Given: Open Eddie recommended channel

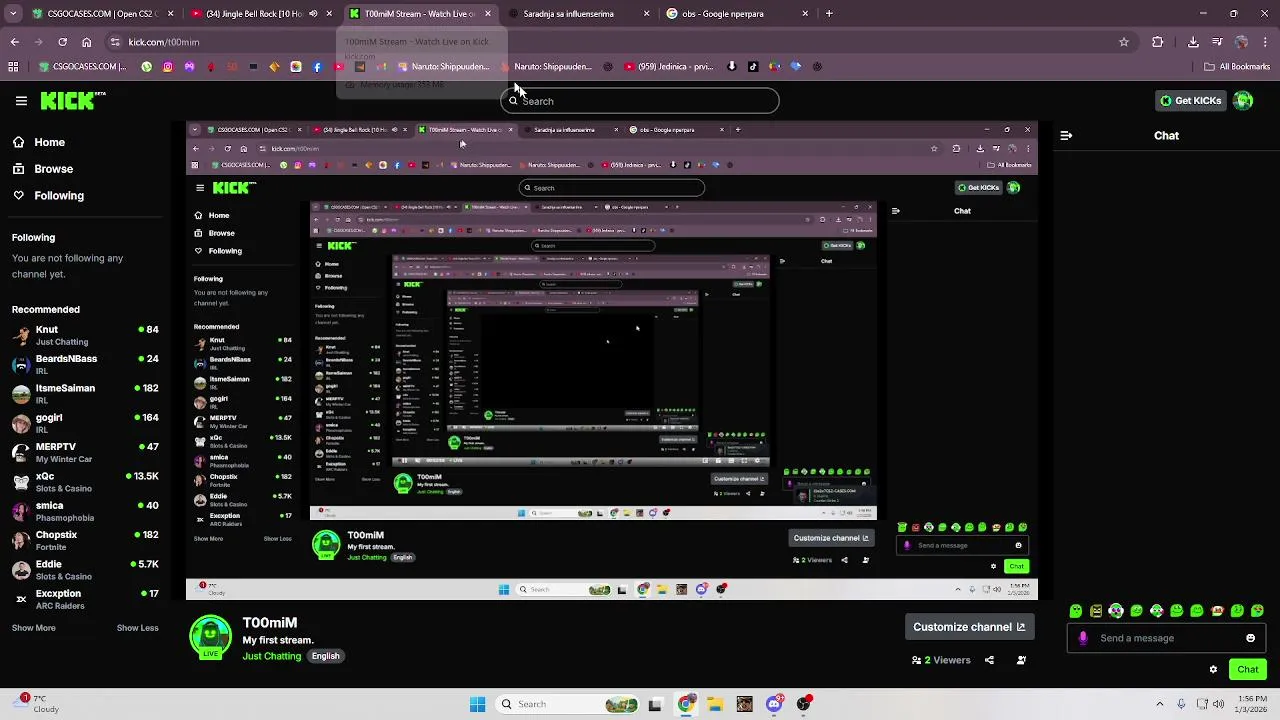Looking at the screenshot, I should (x=85, y=570).
